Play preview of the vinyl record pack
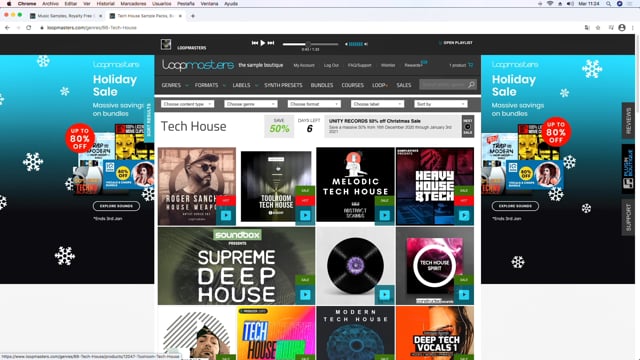Screen dimensions: 640x360 pos(384,295)
